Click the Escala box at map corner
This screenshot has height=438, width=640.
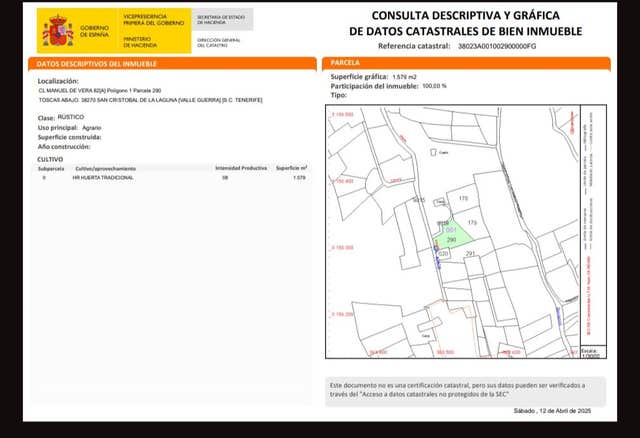[x=588, y=351]
